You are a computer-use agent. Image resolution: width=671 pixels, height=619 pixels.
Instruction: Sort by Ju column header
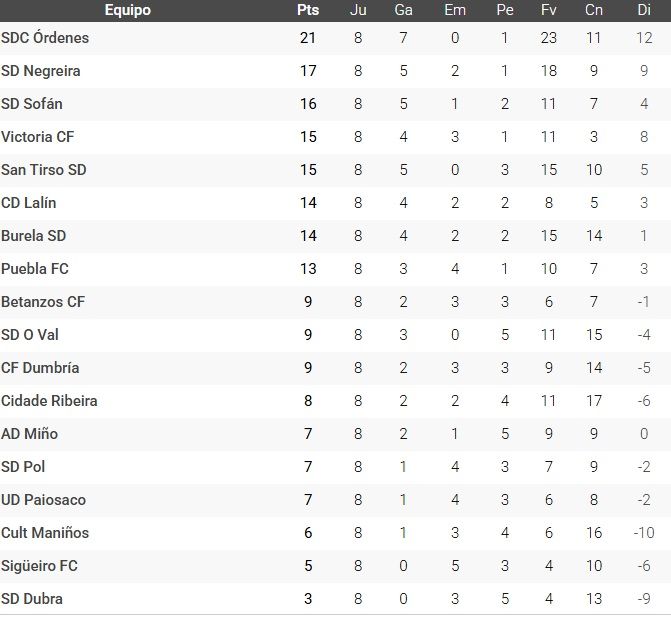point(358,10)
